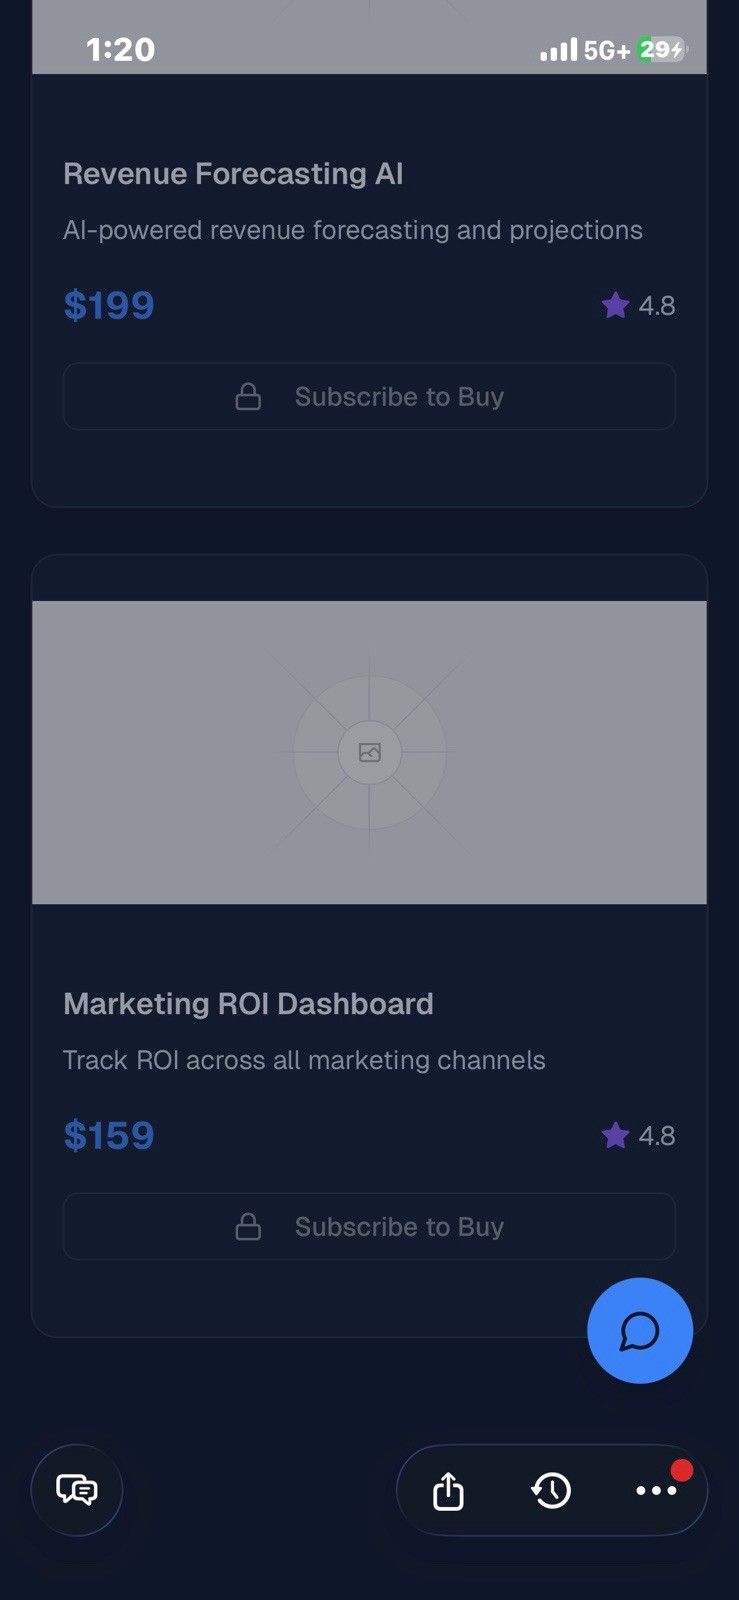Tap the share icon in bottom toolbar
739x1600 pixels.
(448, 1491)
